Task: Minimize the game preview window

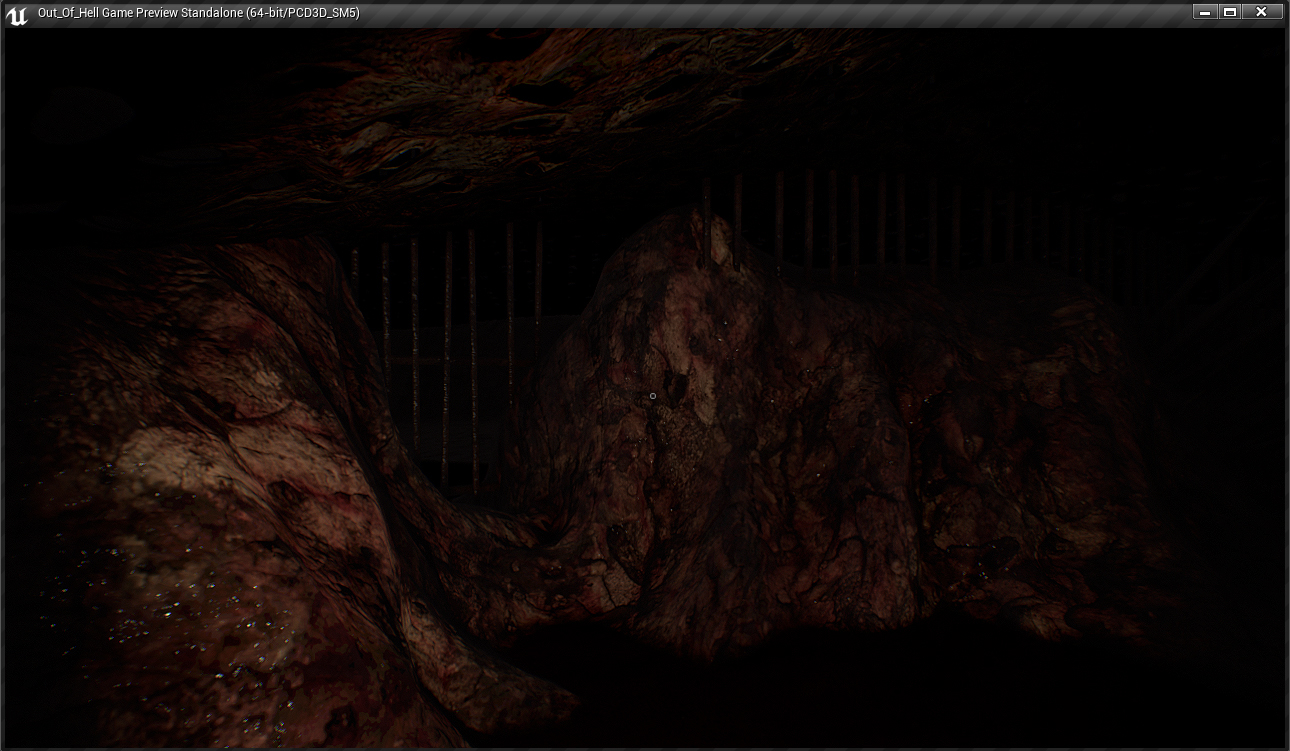Action: point(1205,12)
